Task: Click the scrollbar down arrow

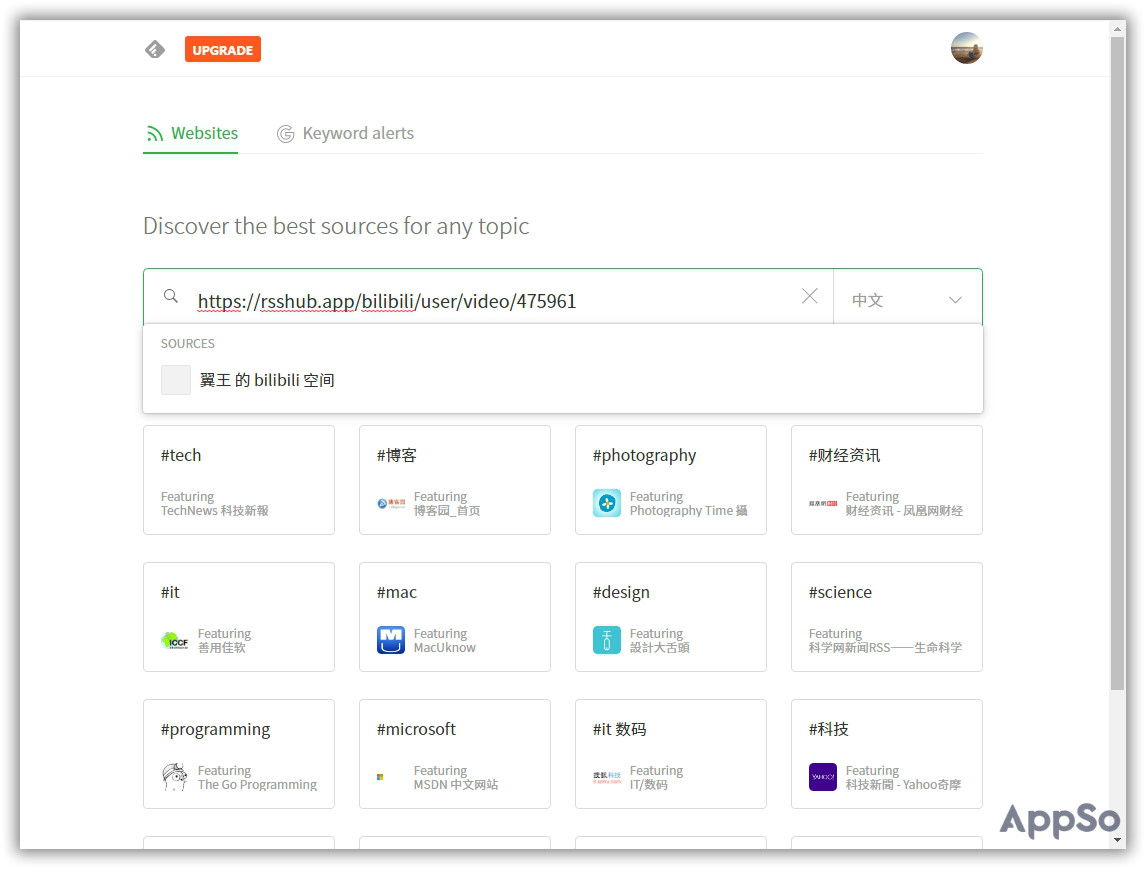Action: point(1117,840)
